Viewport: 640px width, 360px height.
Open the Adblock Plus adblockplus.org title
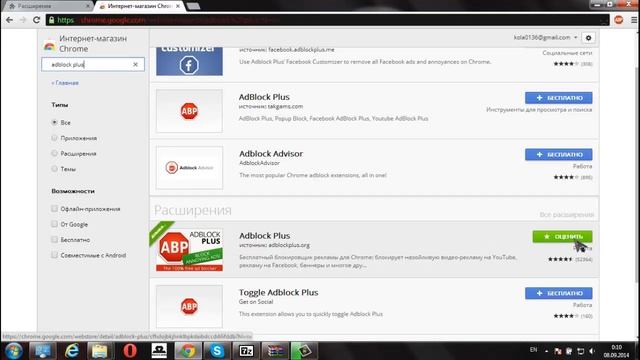click(x=264, y=236)
